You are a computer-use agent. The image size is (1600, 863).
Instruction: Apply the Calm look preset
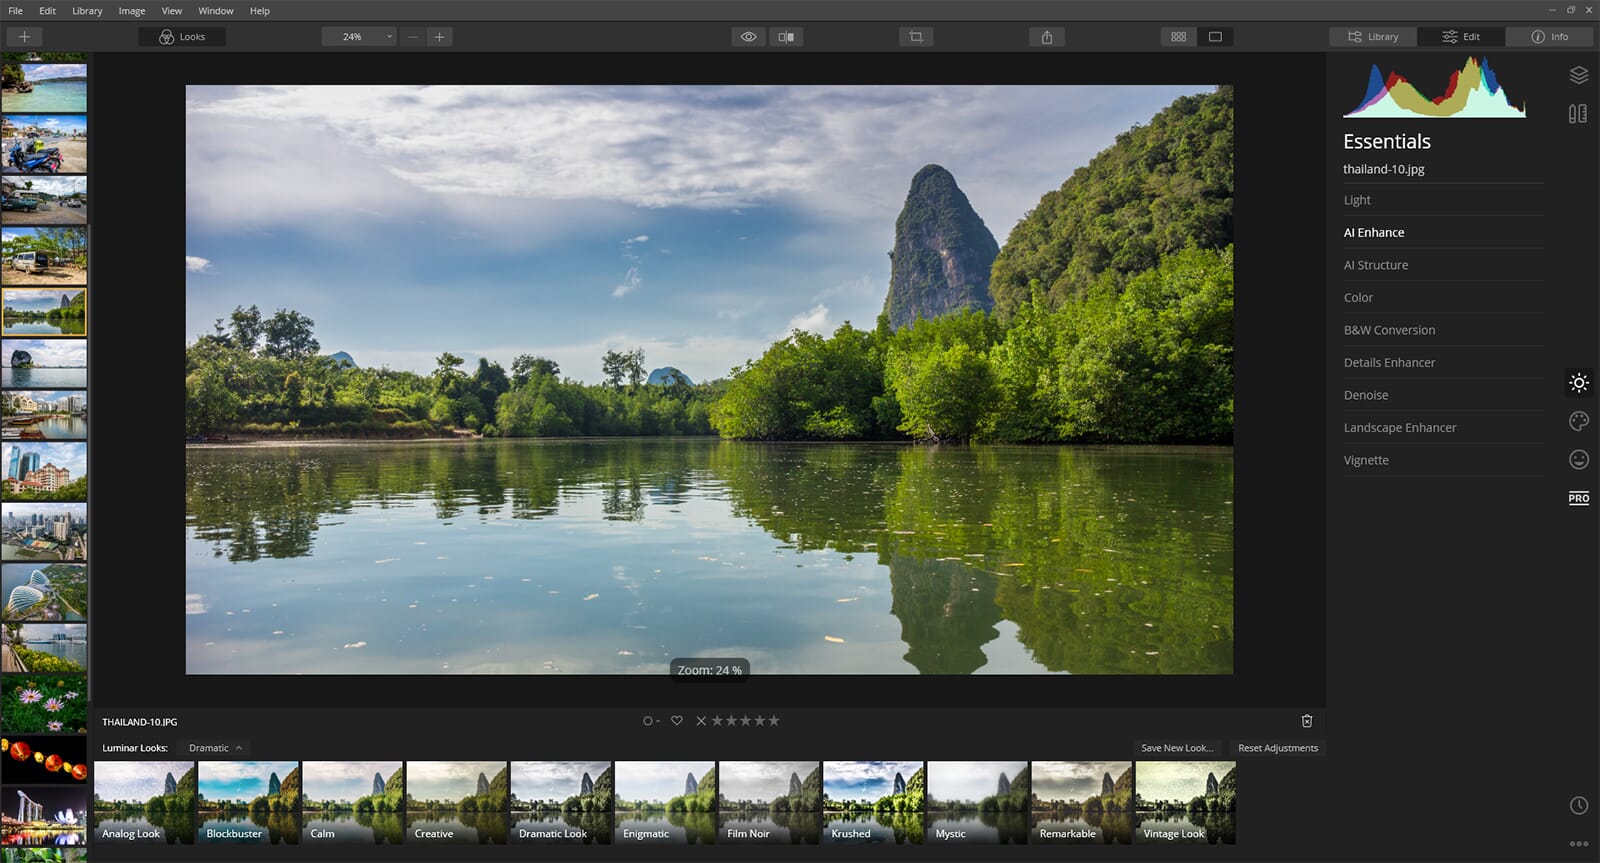[352, 803]
